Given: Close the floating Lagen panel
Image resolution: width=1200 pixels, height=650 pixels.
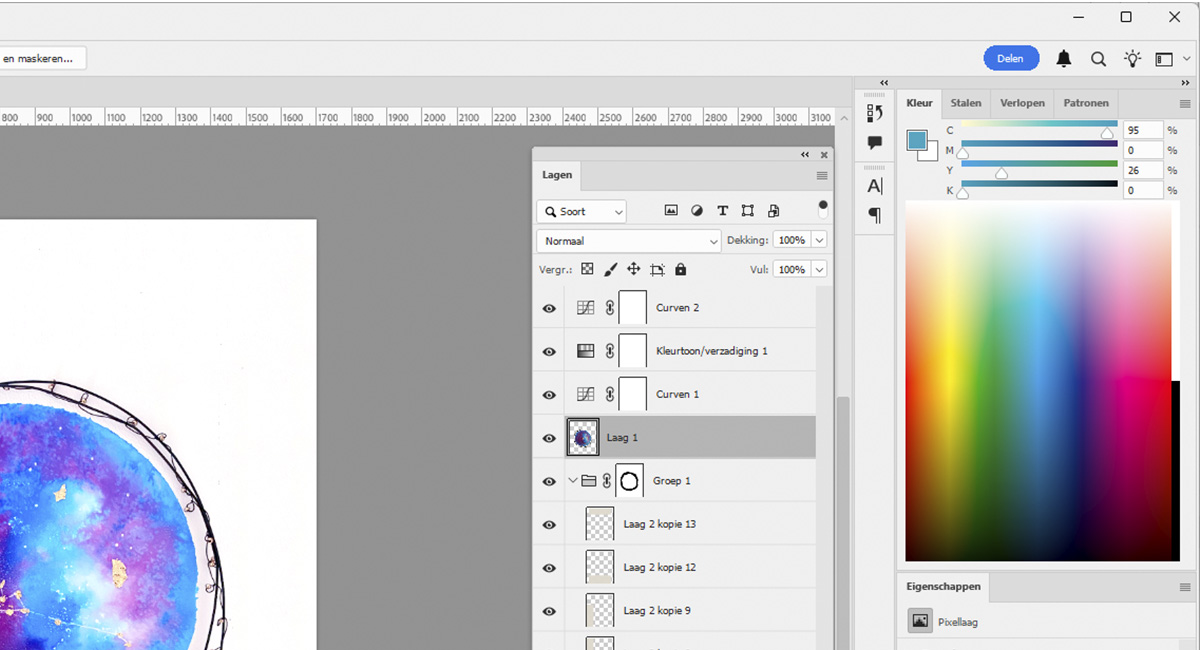Looking at the screenshot, I should (824, 155).
